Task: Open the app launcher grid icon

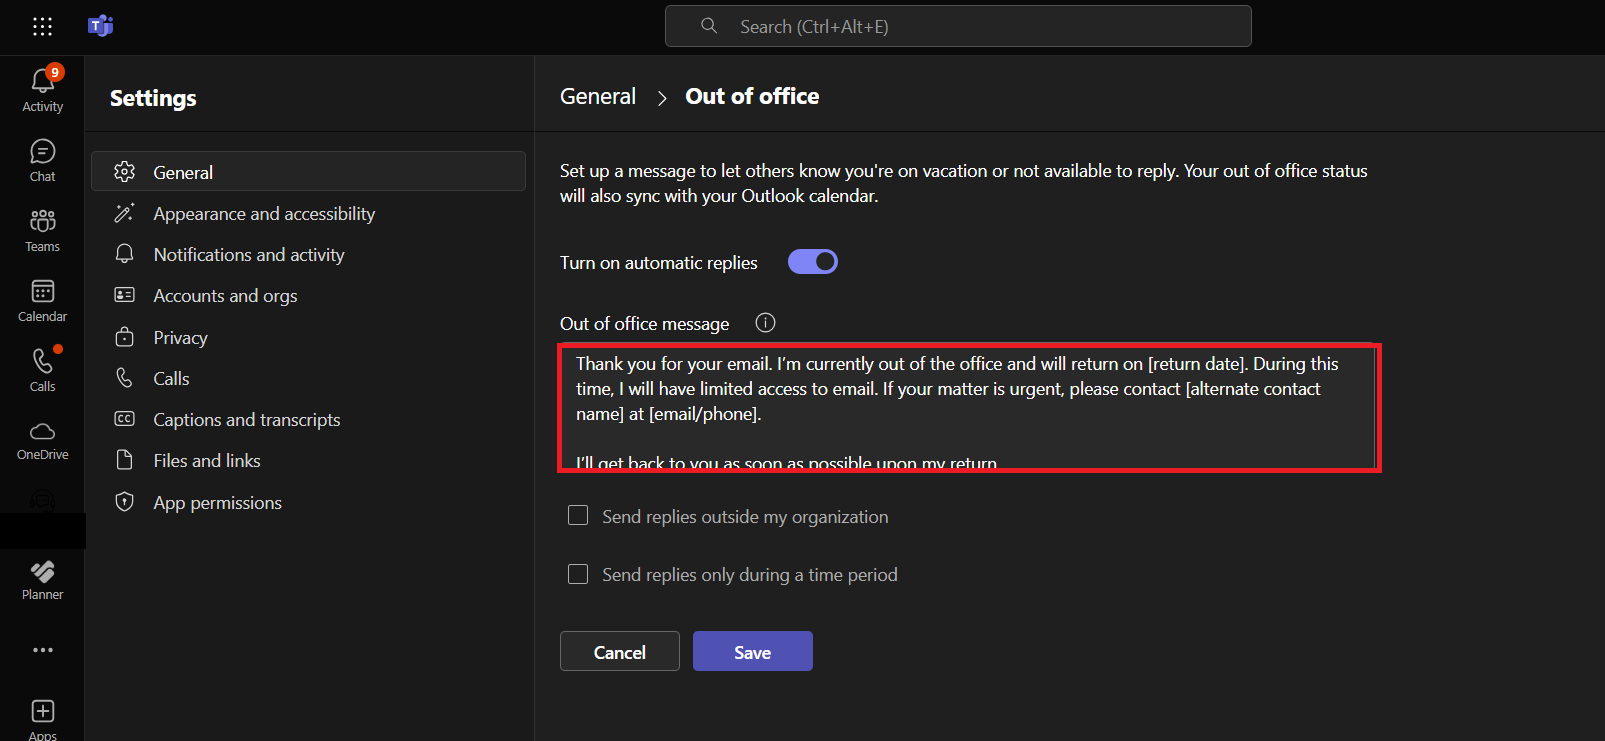Action: [42, 27]
